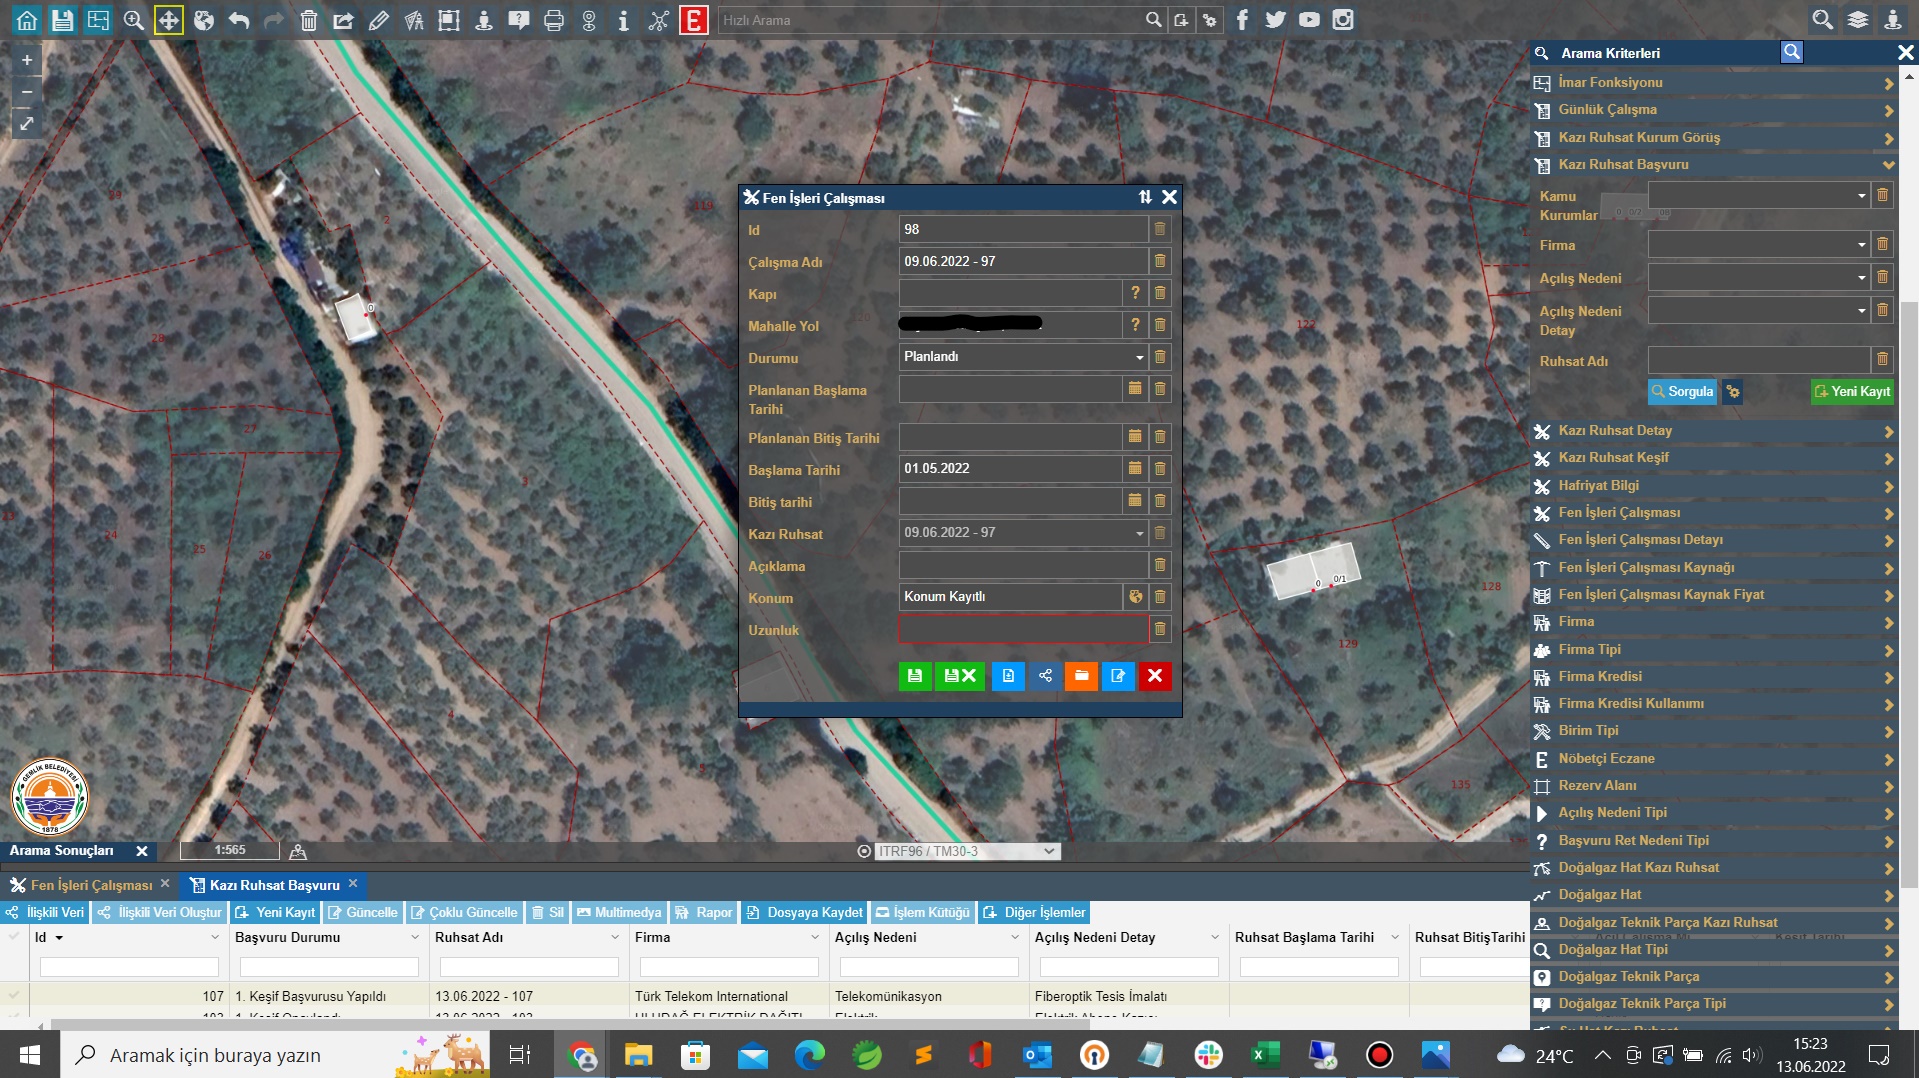Select the Kazı Ruhsat Başvuru results tab
The image size is (1919, 1078).
(274, 885)
